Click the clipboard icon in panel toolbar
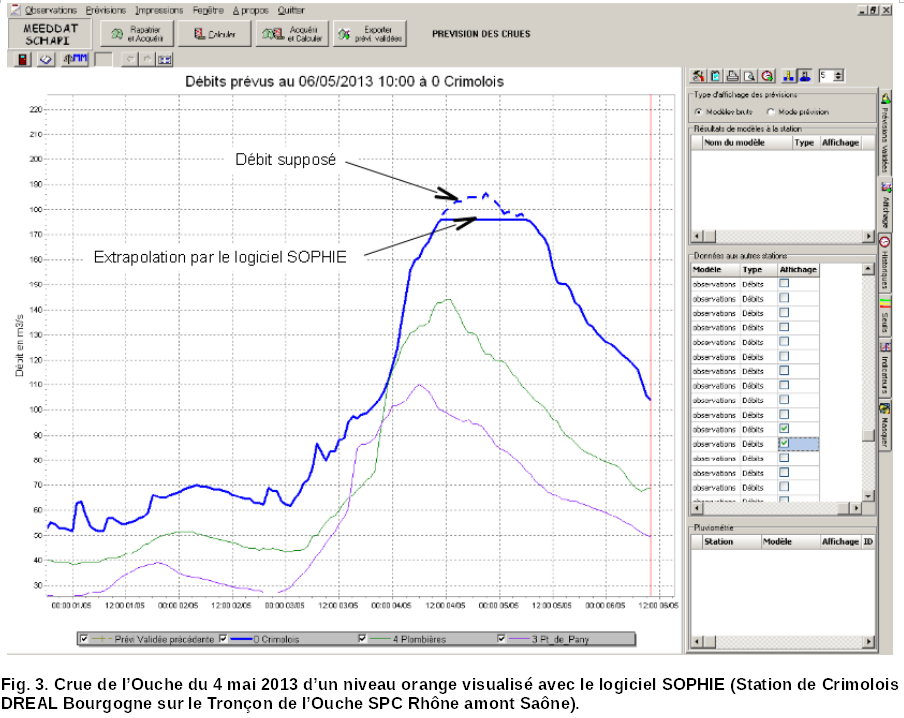904x718 pixels. (715, 76)
